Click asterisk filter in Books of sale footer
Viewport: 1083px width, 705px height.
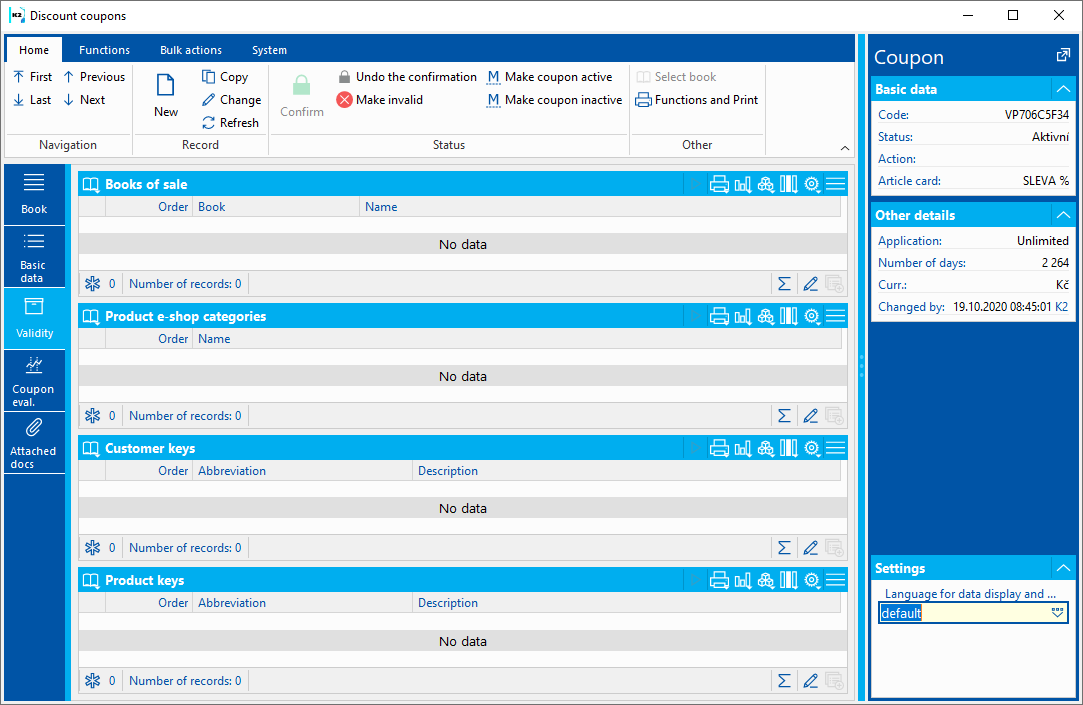point(93,284)
